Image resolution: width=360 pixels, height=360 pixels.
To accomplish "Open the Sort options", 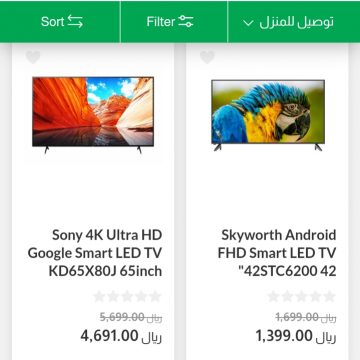I will 62,22.
